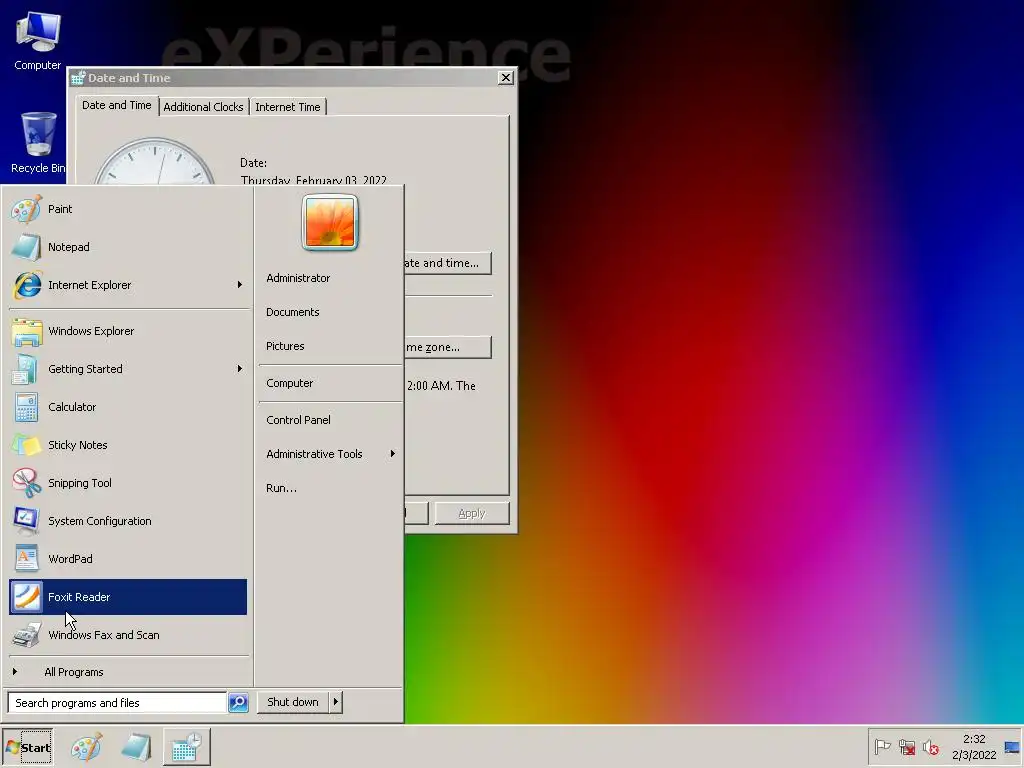
Task: Click the Paint icon pinned on taskbar
Action: pyautogui.click(x=86, y=747)
